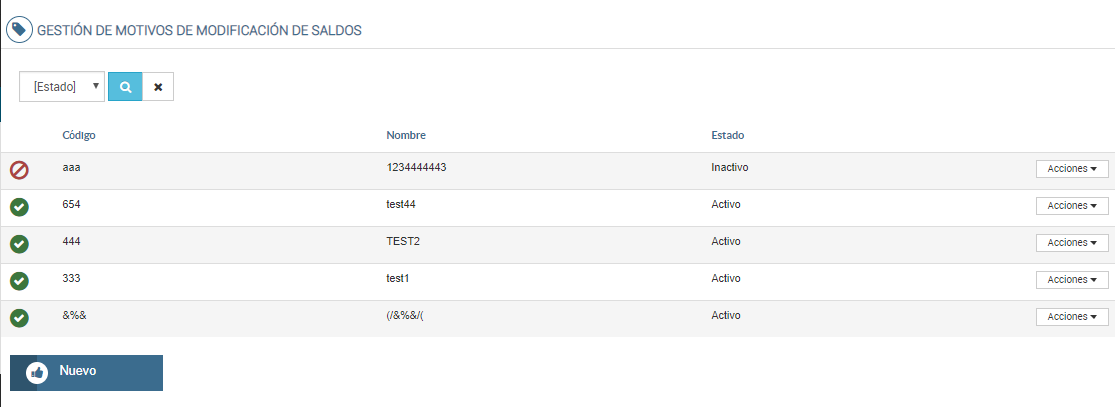
Task: Click the Nombre column header
Action: 407,135
